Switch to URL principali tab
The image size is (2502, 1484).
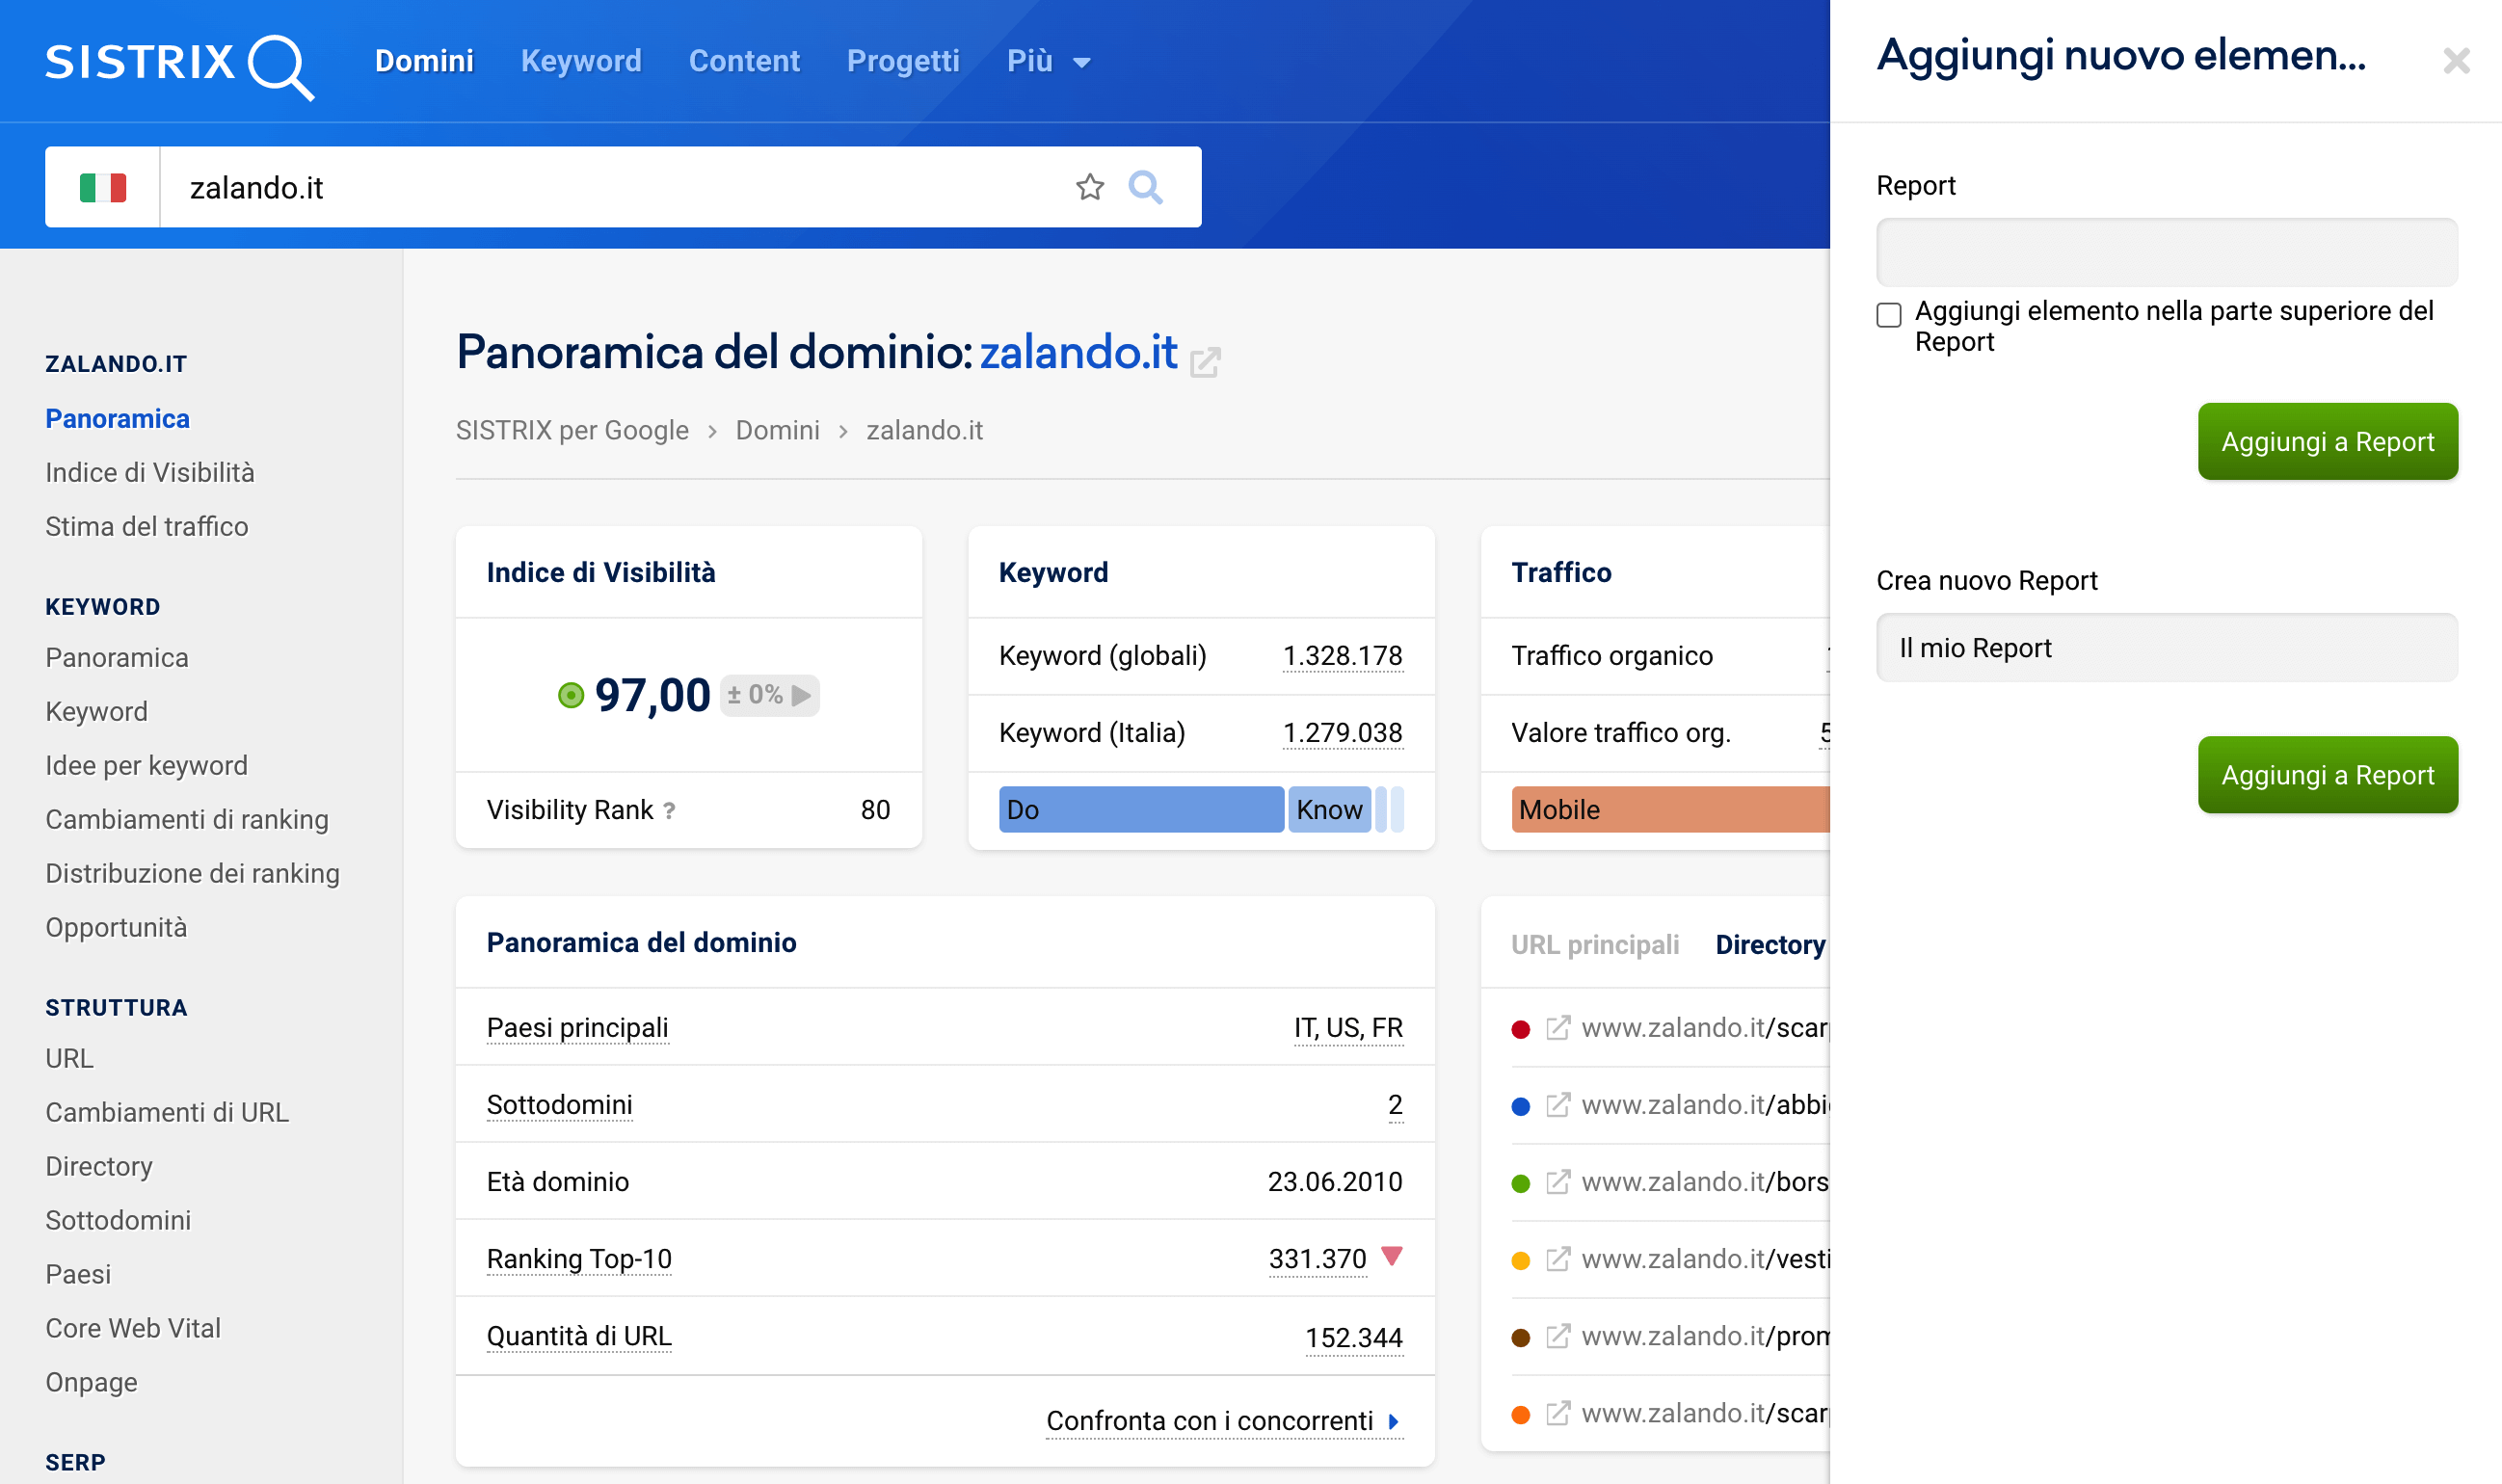pos(1595,945)
